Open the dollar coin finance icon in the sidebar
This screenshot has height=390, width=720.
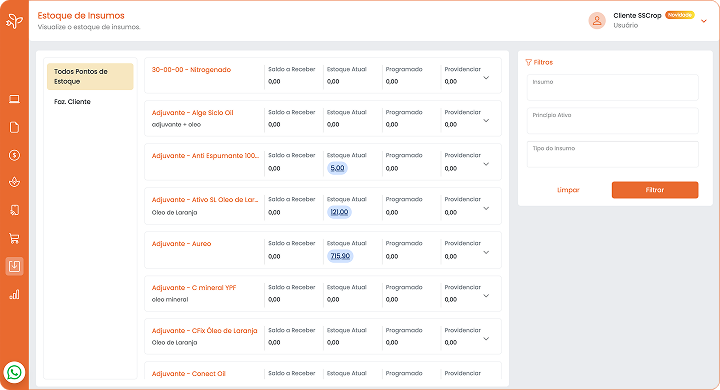(x=14, y=155)
